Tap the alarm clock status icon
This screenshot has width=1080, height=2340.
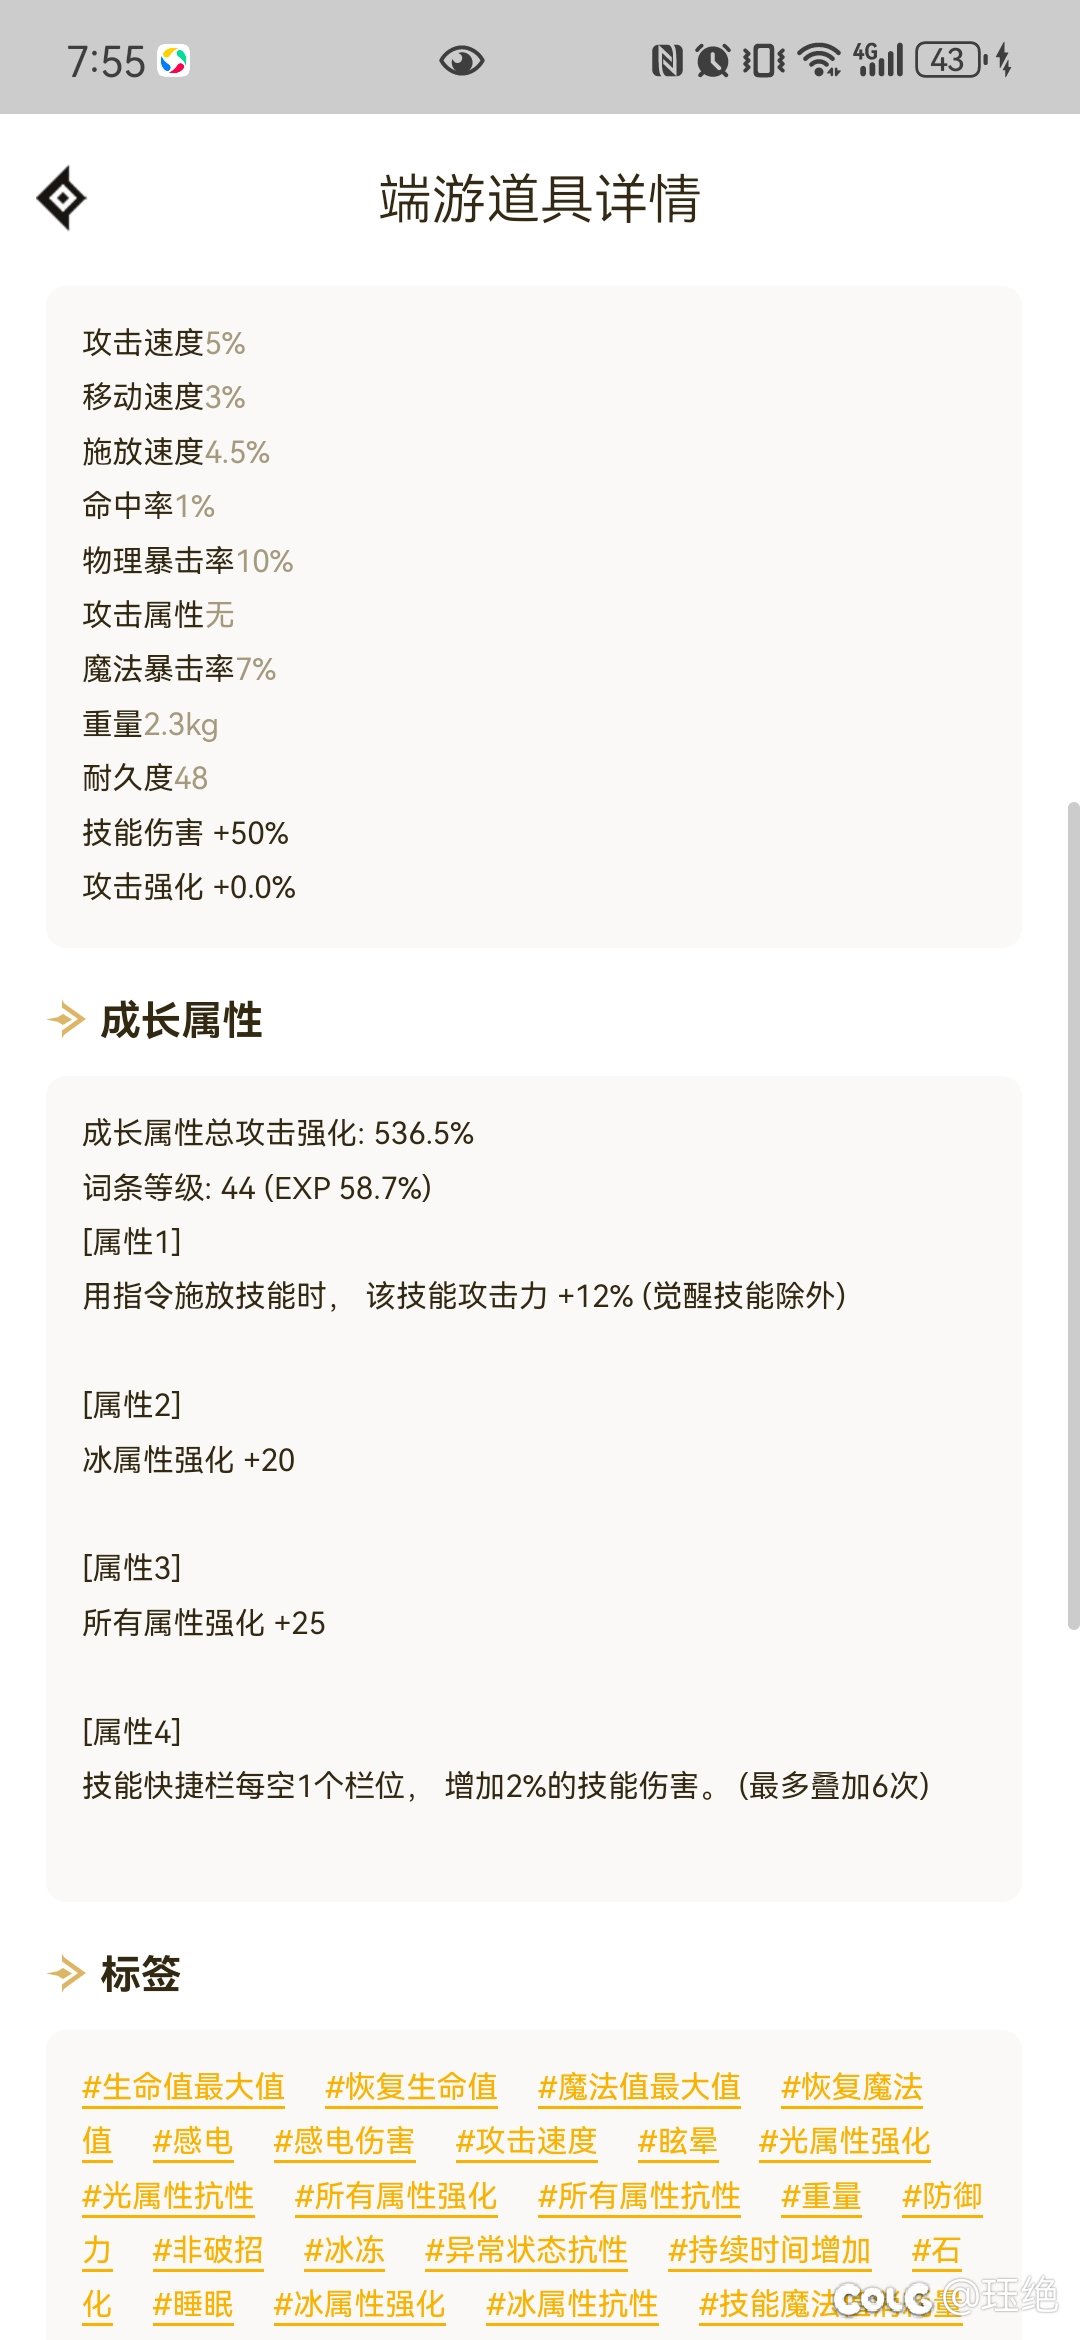point(713,61)
